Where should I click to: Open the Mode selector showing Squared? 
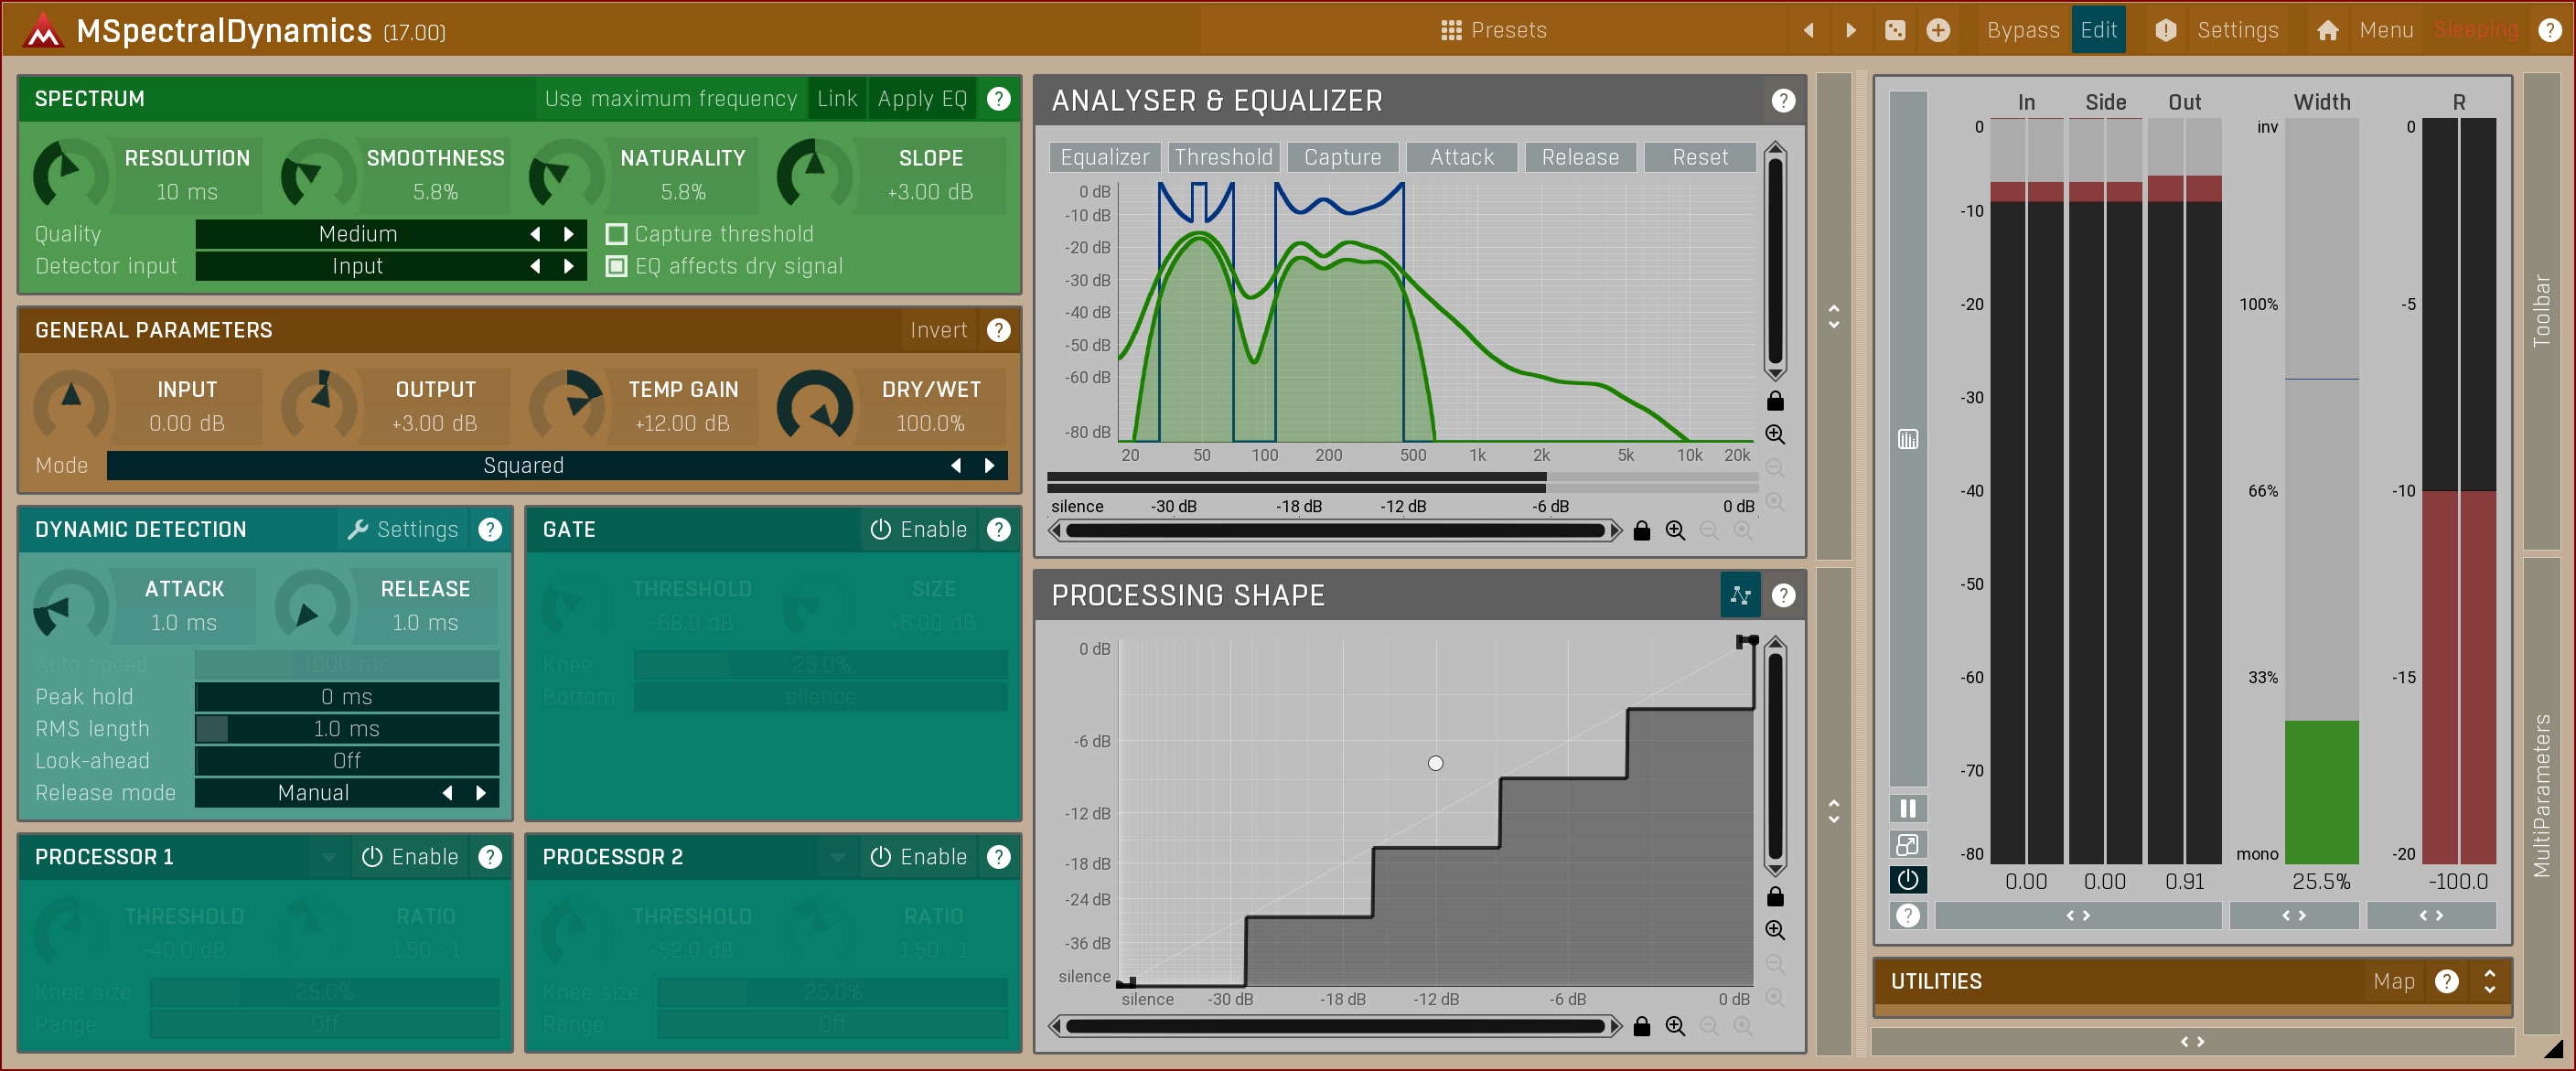coord(523,465)
